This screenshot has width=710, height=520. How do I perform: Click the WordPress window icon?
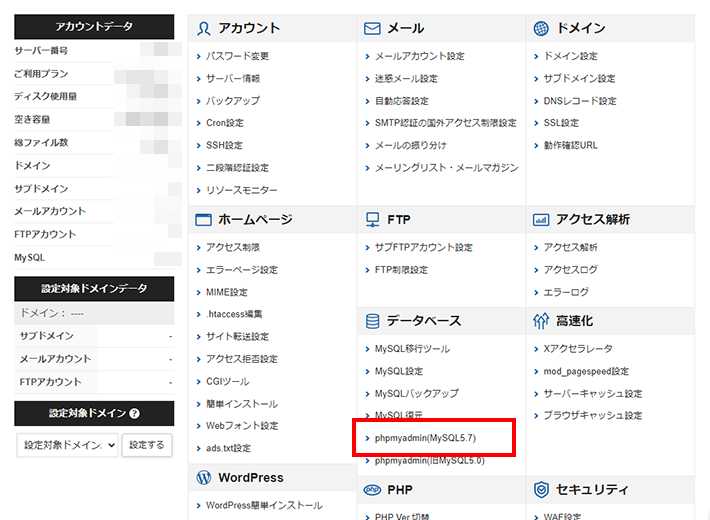204,478
